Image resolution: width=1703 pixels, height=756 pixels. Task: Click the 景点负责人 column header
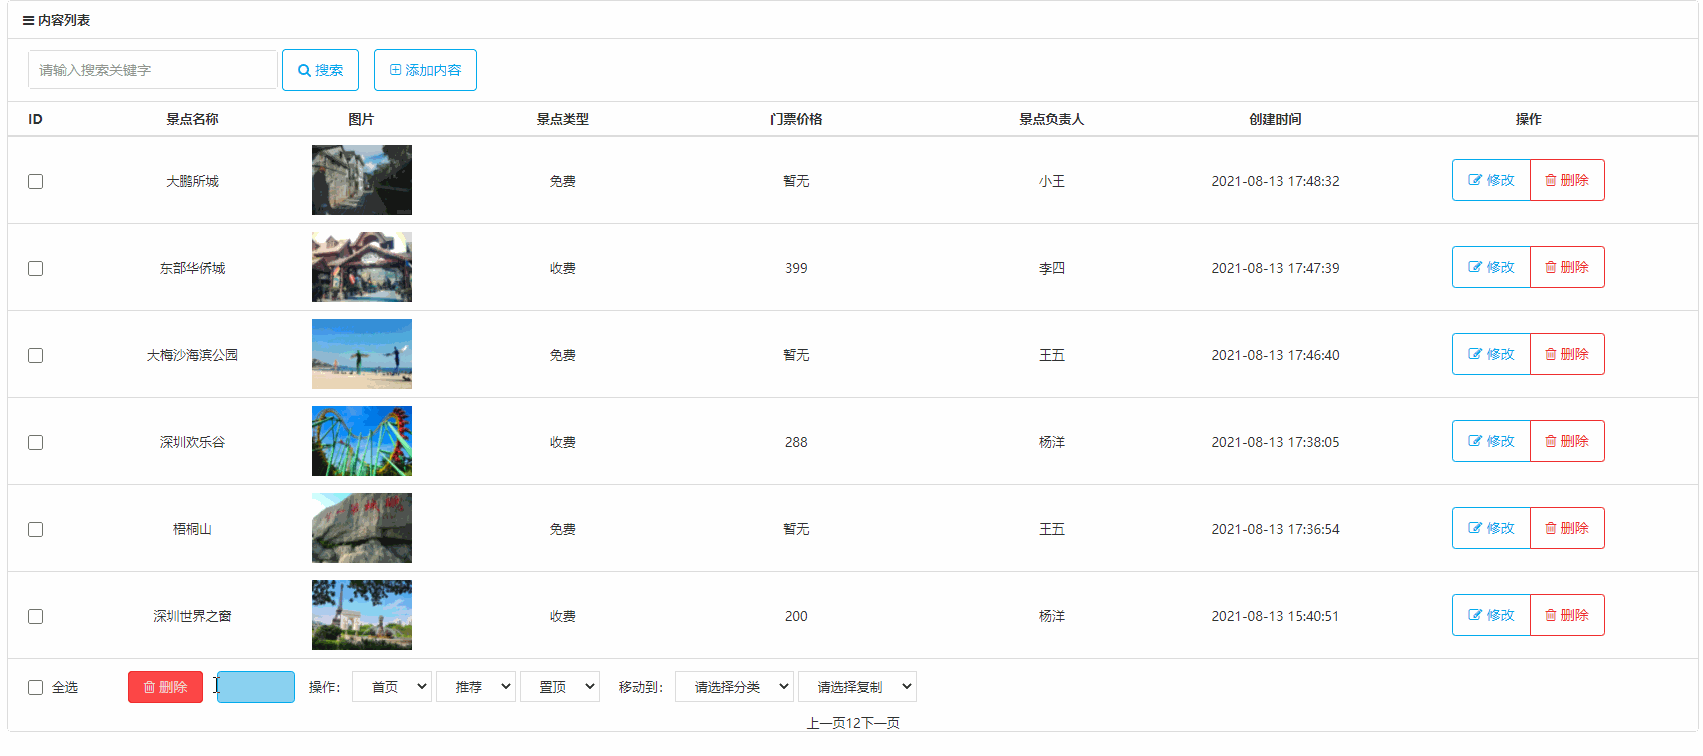[1051, 119]
